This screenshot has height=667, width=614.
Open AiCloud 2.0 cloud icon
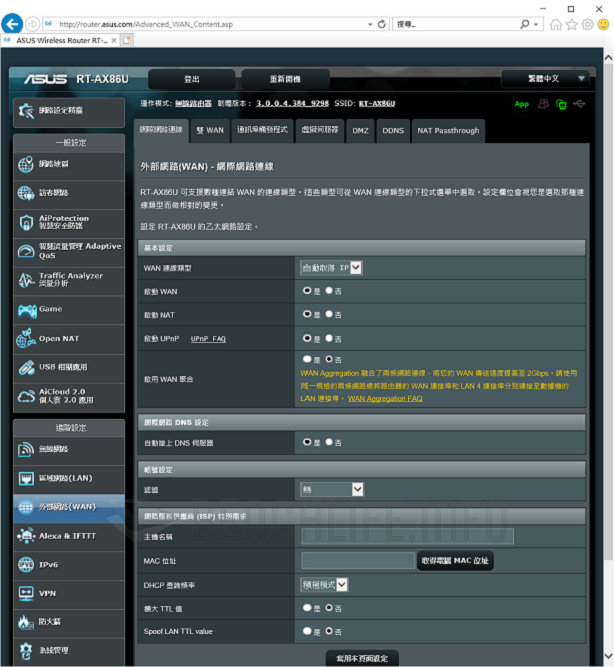pos(26,396)
